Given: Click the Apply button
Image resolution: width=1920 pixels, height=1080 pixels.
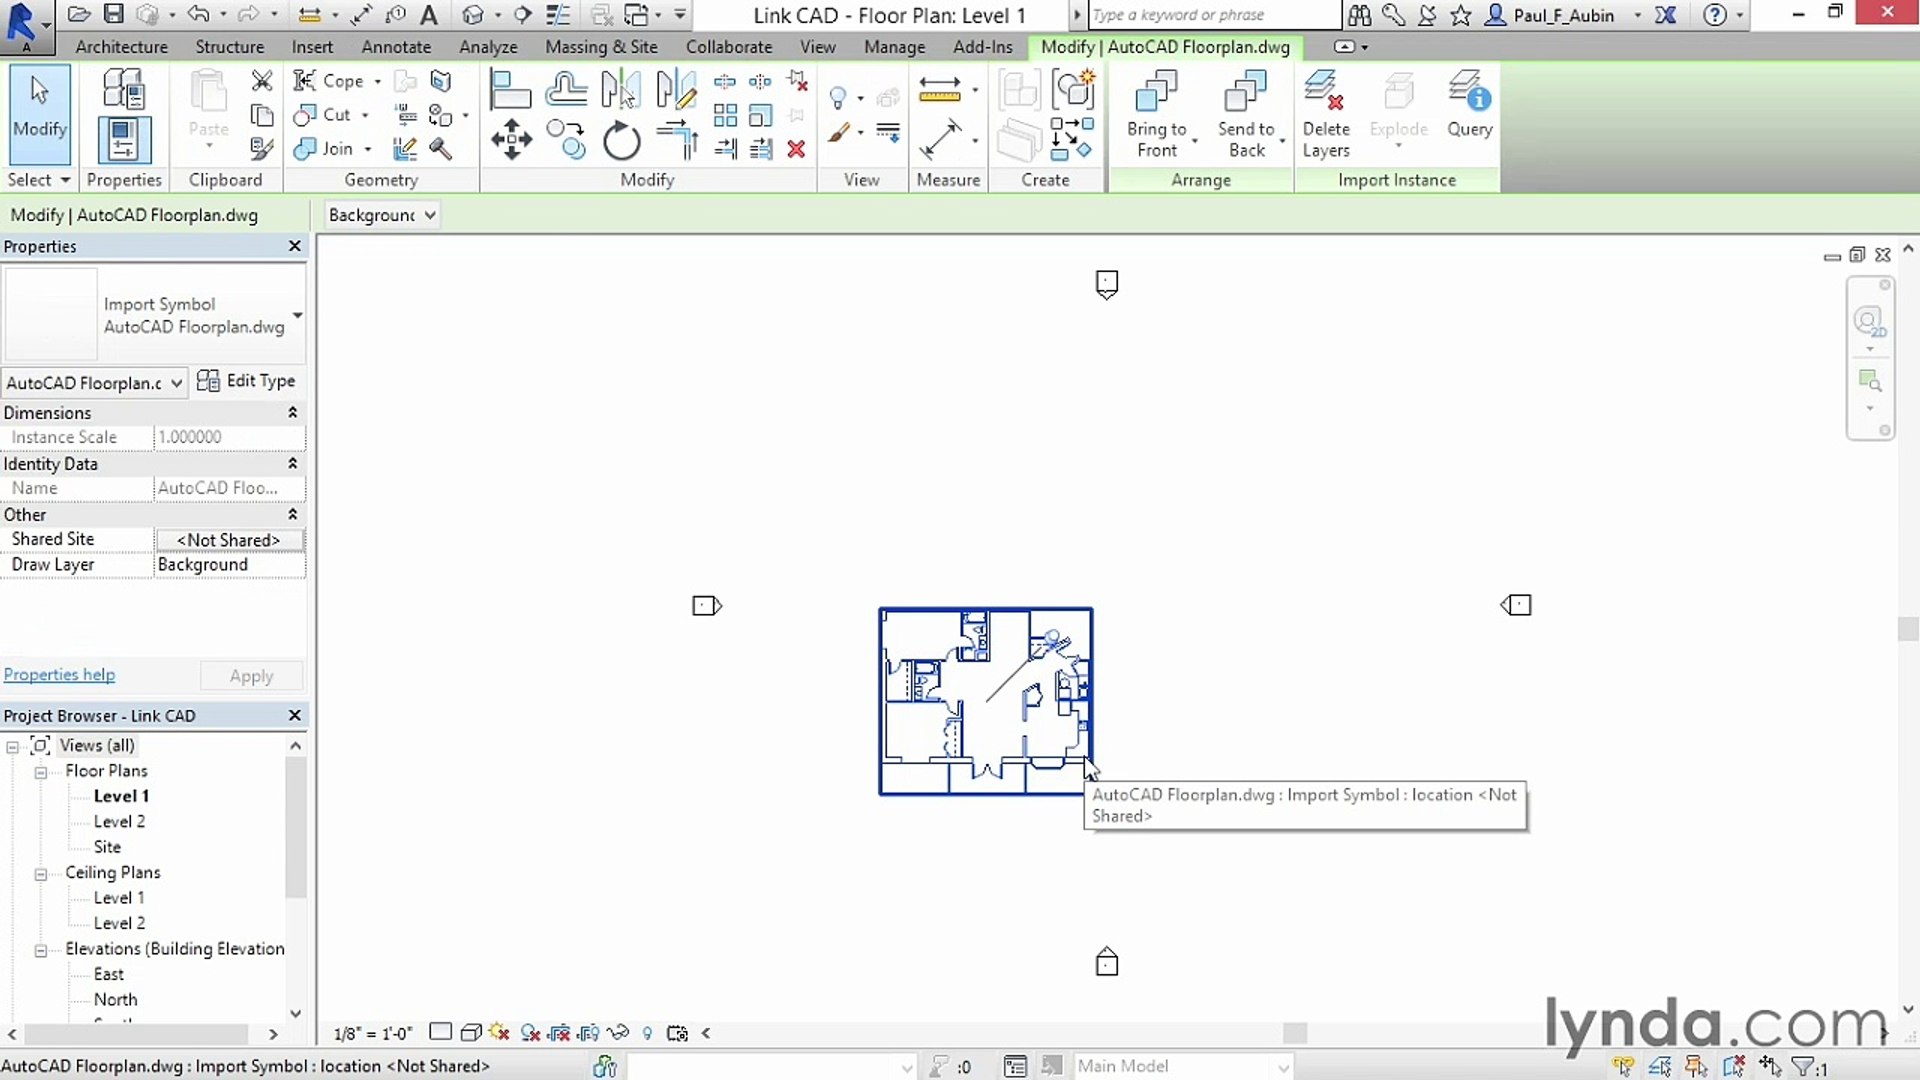Looking at the screenshot, I should (x=251, y=676).
